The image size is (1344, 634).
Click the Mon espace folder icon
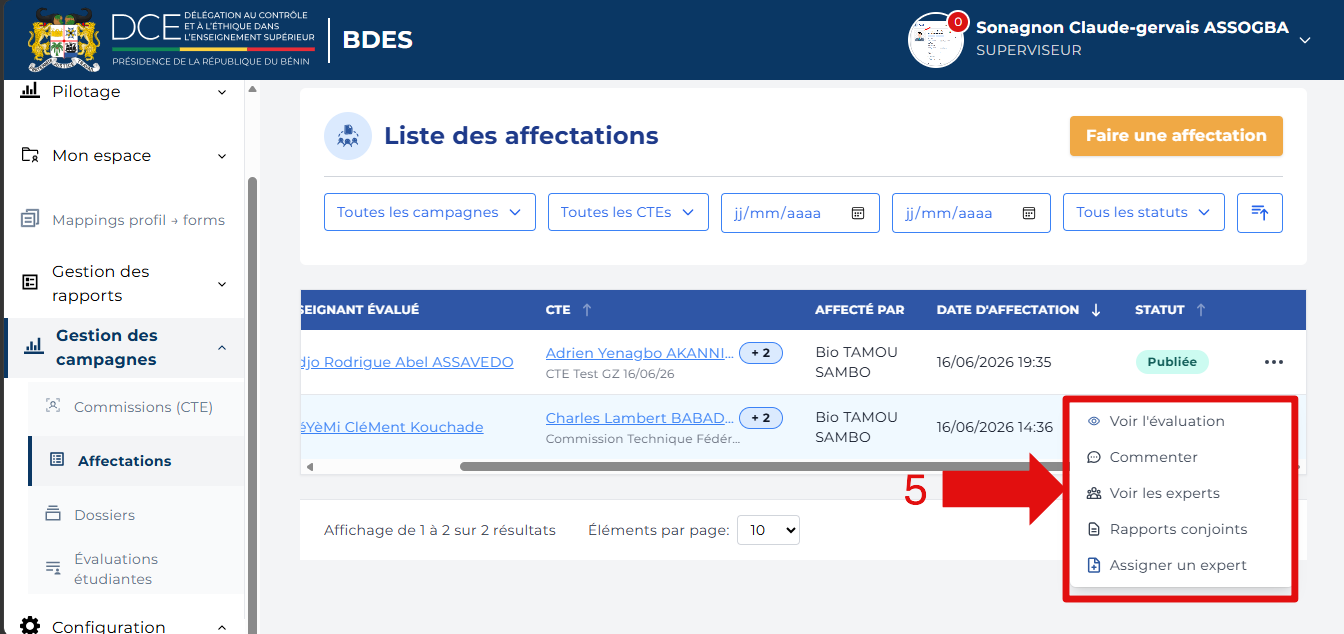[30, 156]
